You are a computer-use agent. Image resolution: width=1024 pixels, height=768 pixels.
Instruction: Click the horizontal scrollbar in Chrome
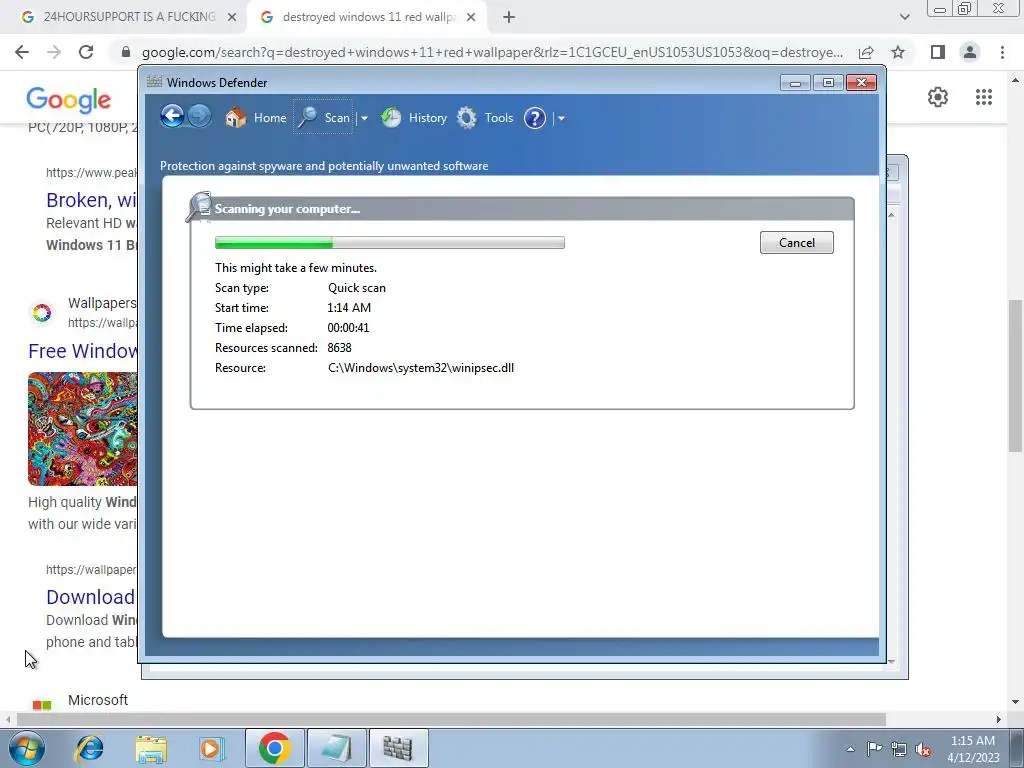pyautogui.click(x=451, y=719)
